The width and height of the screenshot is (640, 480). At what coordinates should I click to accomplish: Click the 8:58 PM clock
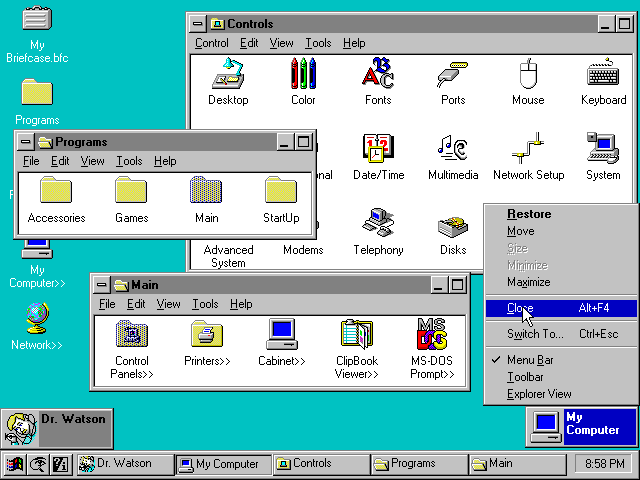click(604, 464)
